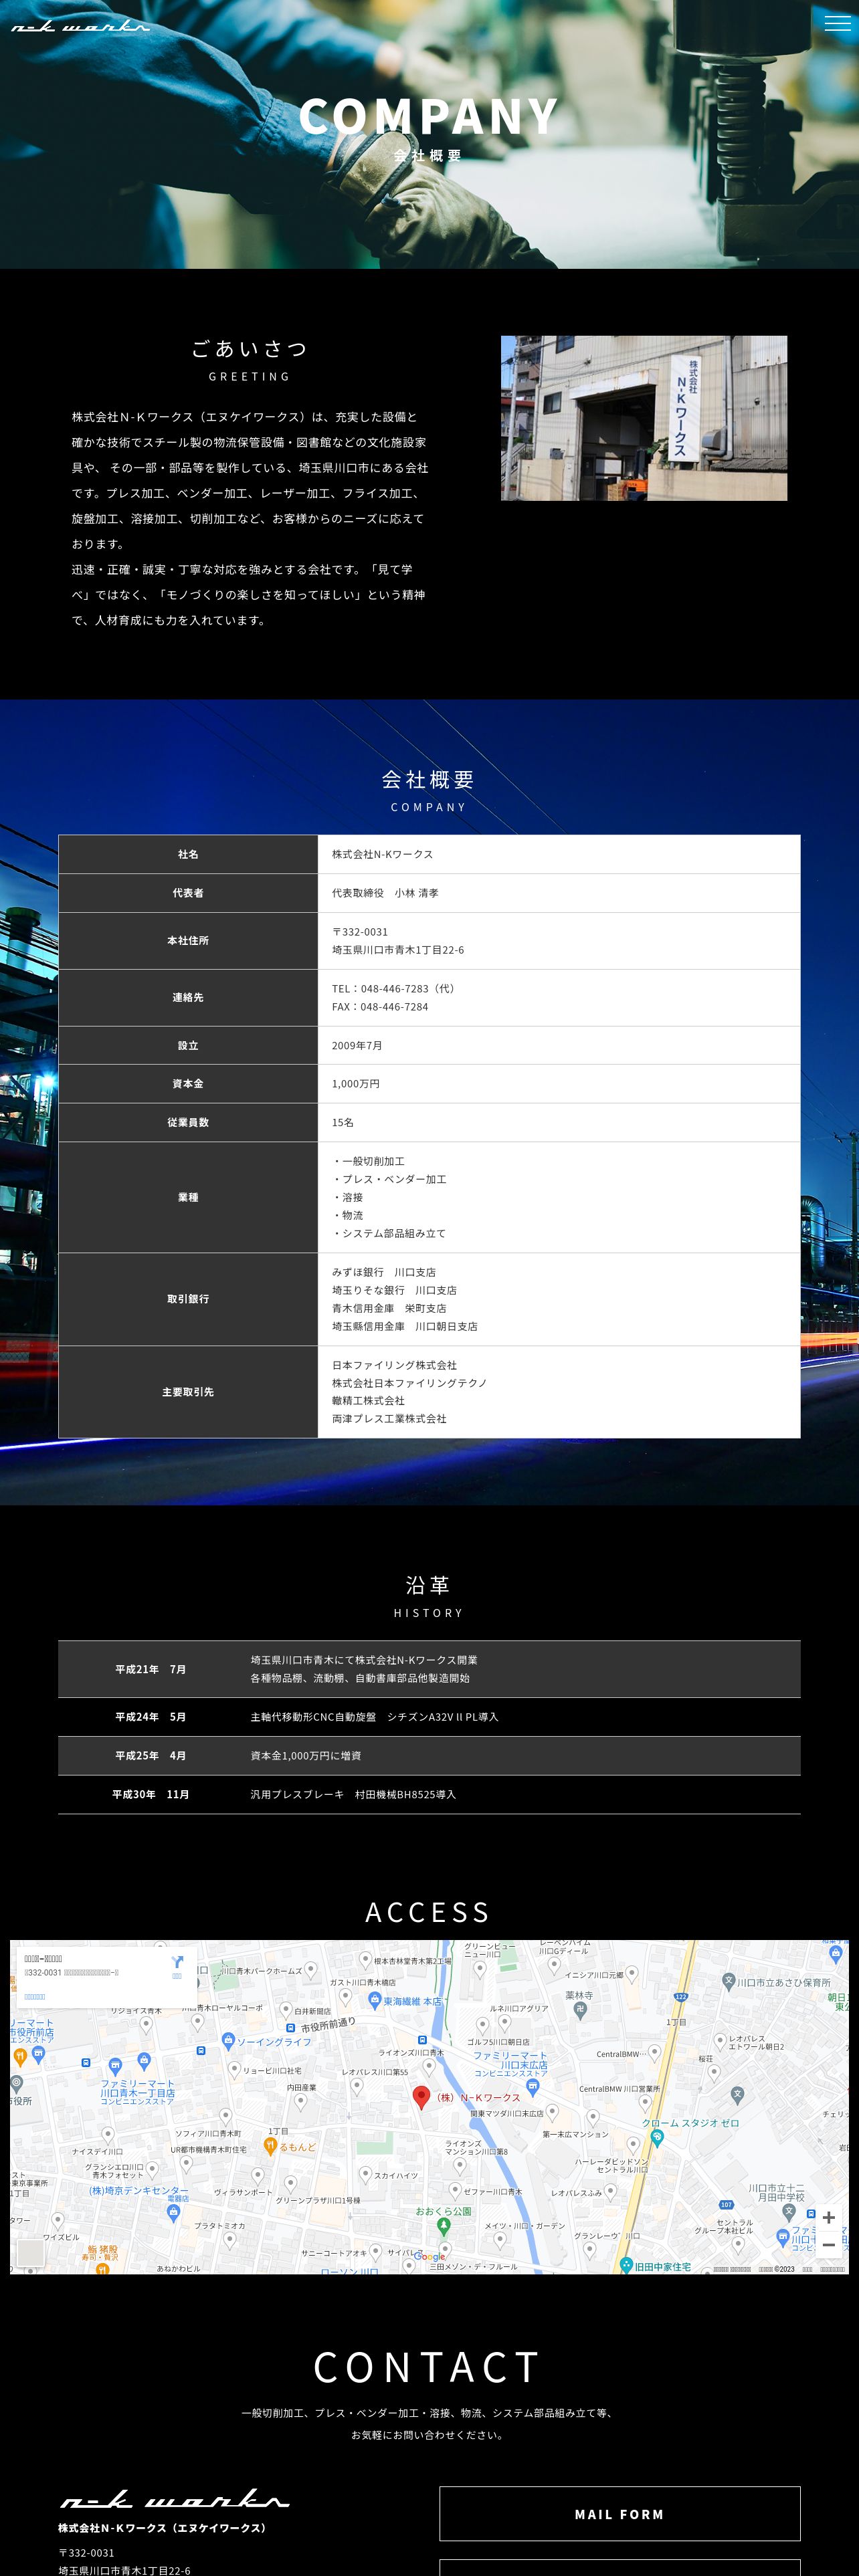Click the n-k works logo in header
Image resolution: width=859 pixels, height=2576 pixels.
coord(80,27)
